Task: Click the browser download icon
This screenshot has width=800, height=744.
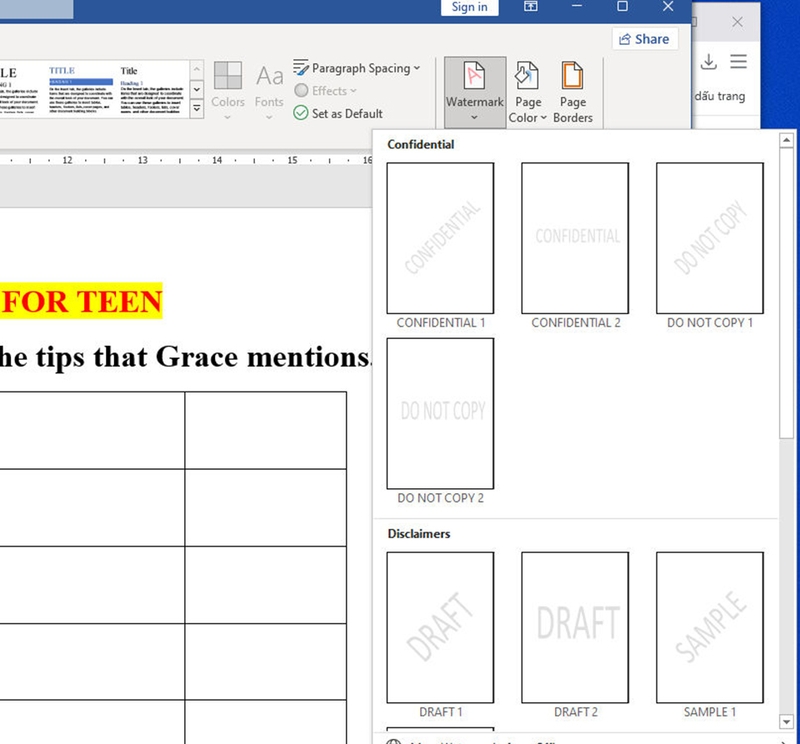Action: [x=708, y=62]
